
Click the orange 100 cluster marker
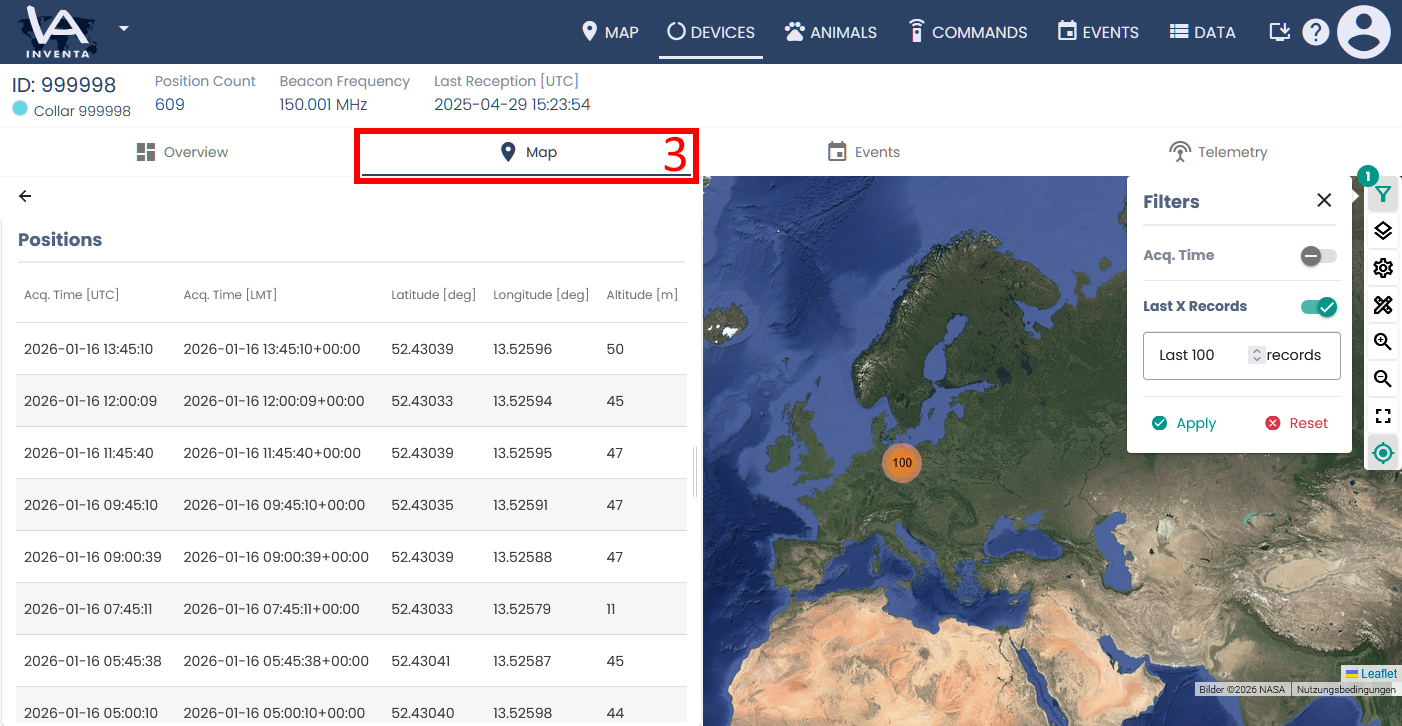pyautogui.click(x=902, y=463)
